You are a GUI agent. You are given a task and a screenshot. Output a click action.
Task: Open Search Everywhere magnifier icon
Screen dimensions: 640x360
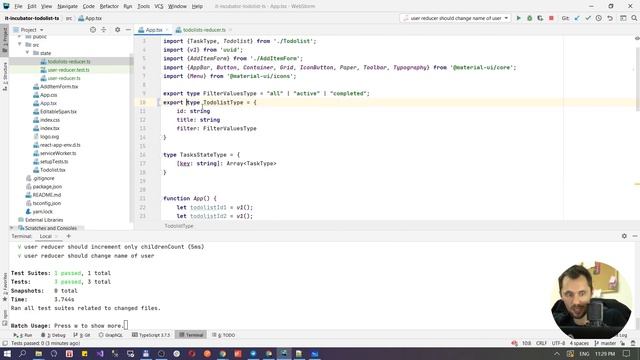[634, 18]
